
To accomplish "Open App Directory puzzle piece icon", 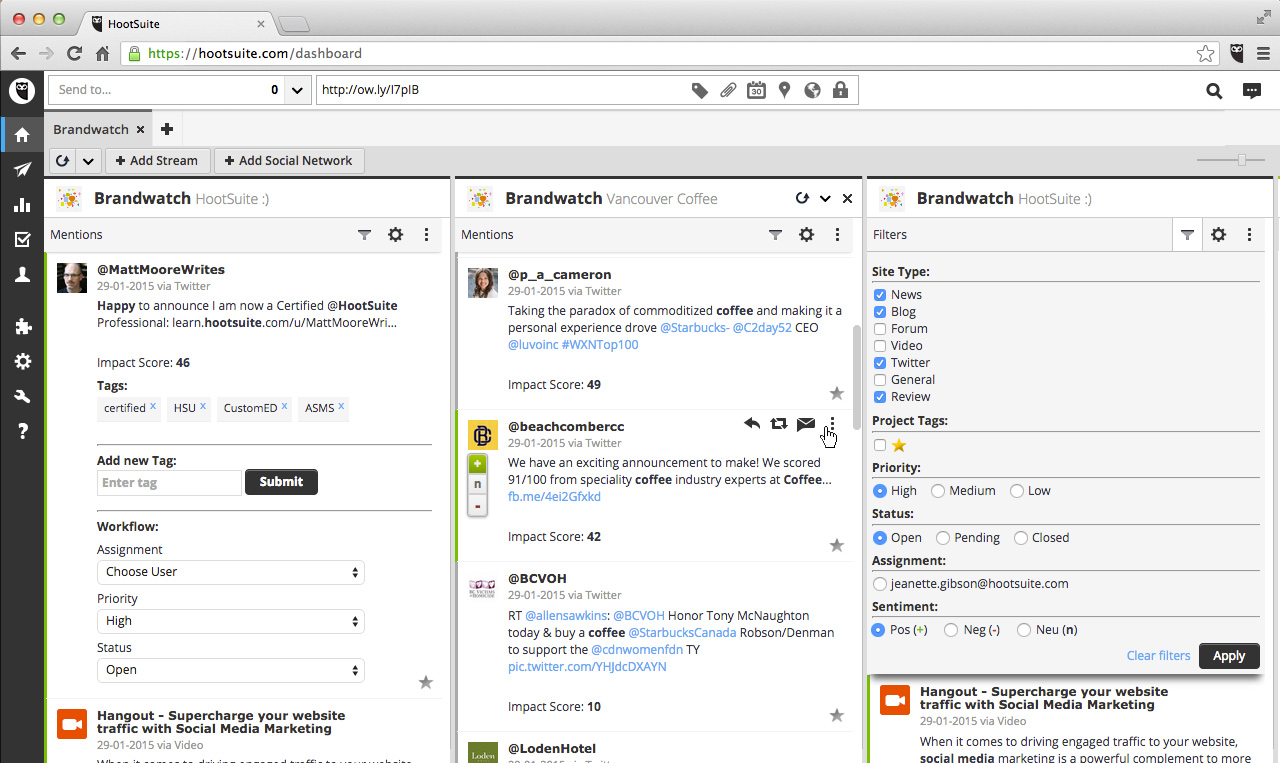I will [22, 327].
